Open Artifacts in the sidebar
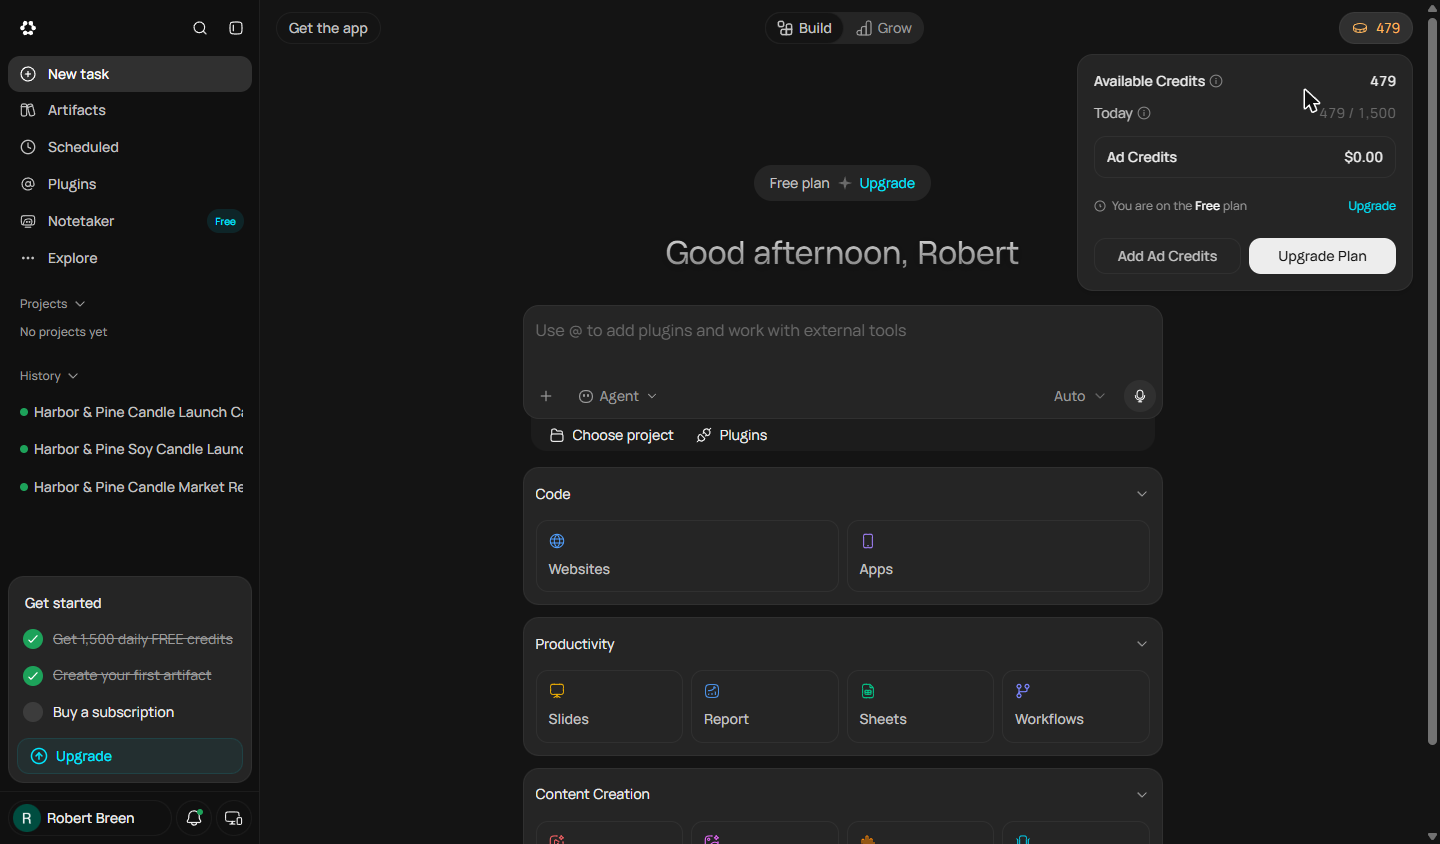This screenshot has height=844, width=1440. pyautogui.click(x=130, y=110)
